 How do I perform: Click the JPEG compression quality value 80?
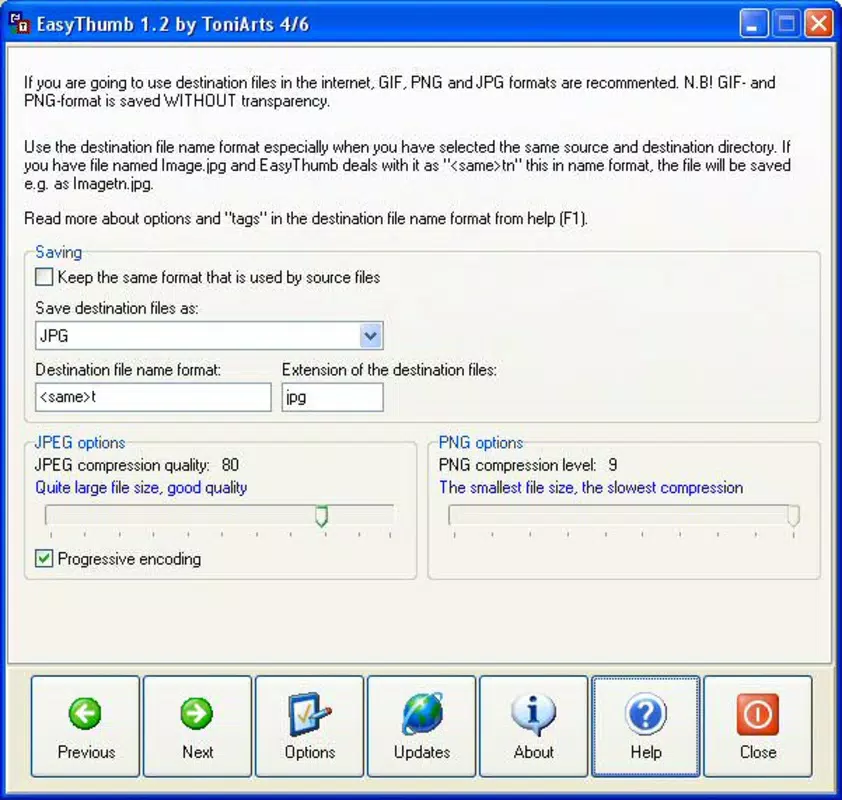(x=230, y=465)
